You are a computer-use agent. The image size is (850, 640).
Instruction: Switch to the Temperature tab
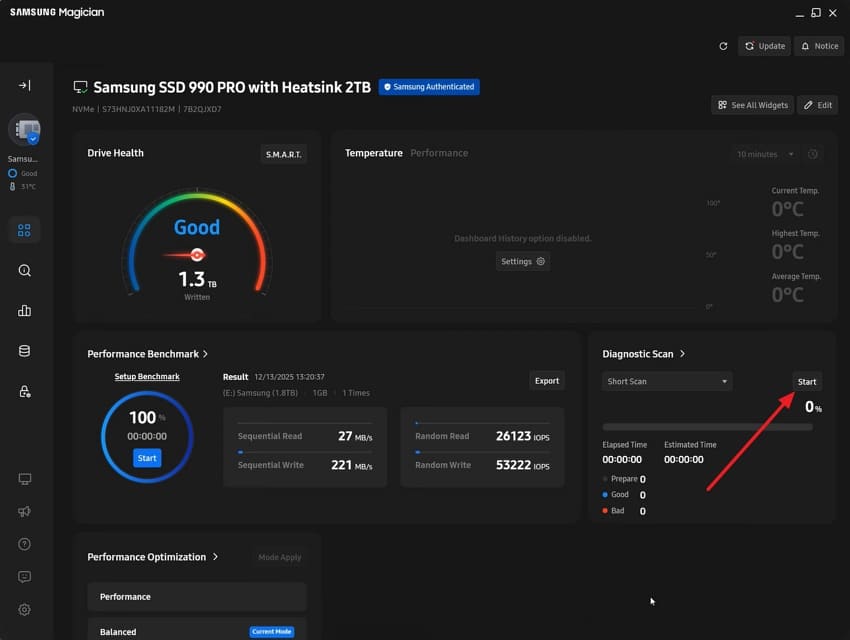374,153
